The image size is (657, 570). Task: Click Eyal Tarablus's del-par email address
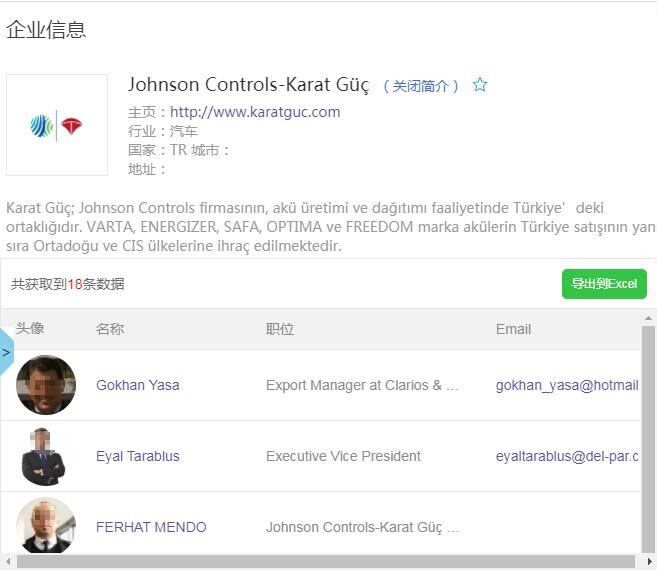click(x=567, y=456)
